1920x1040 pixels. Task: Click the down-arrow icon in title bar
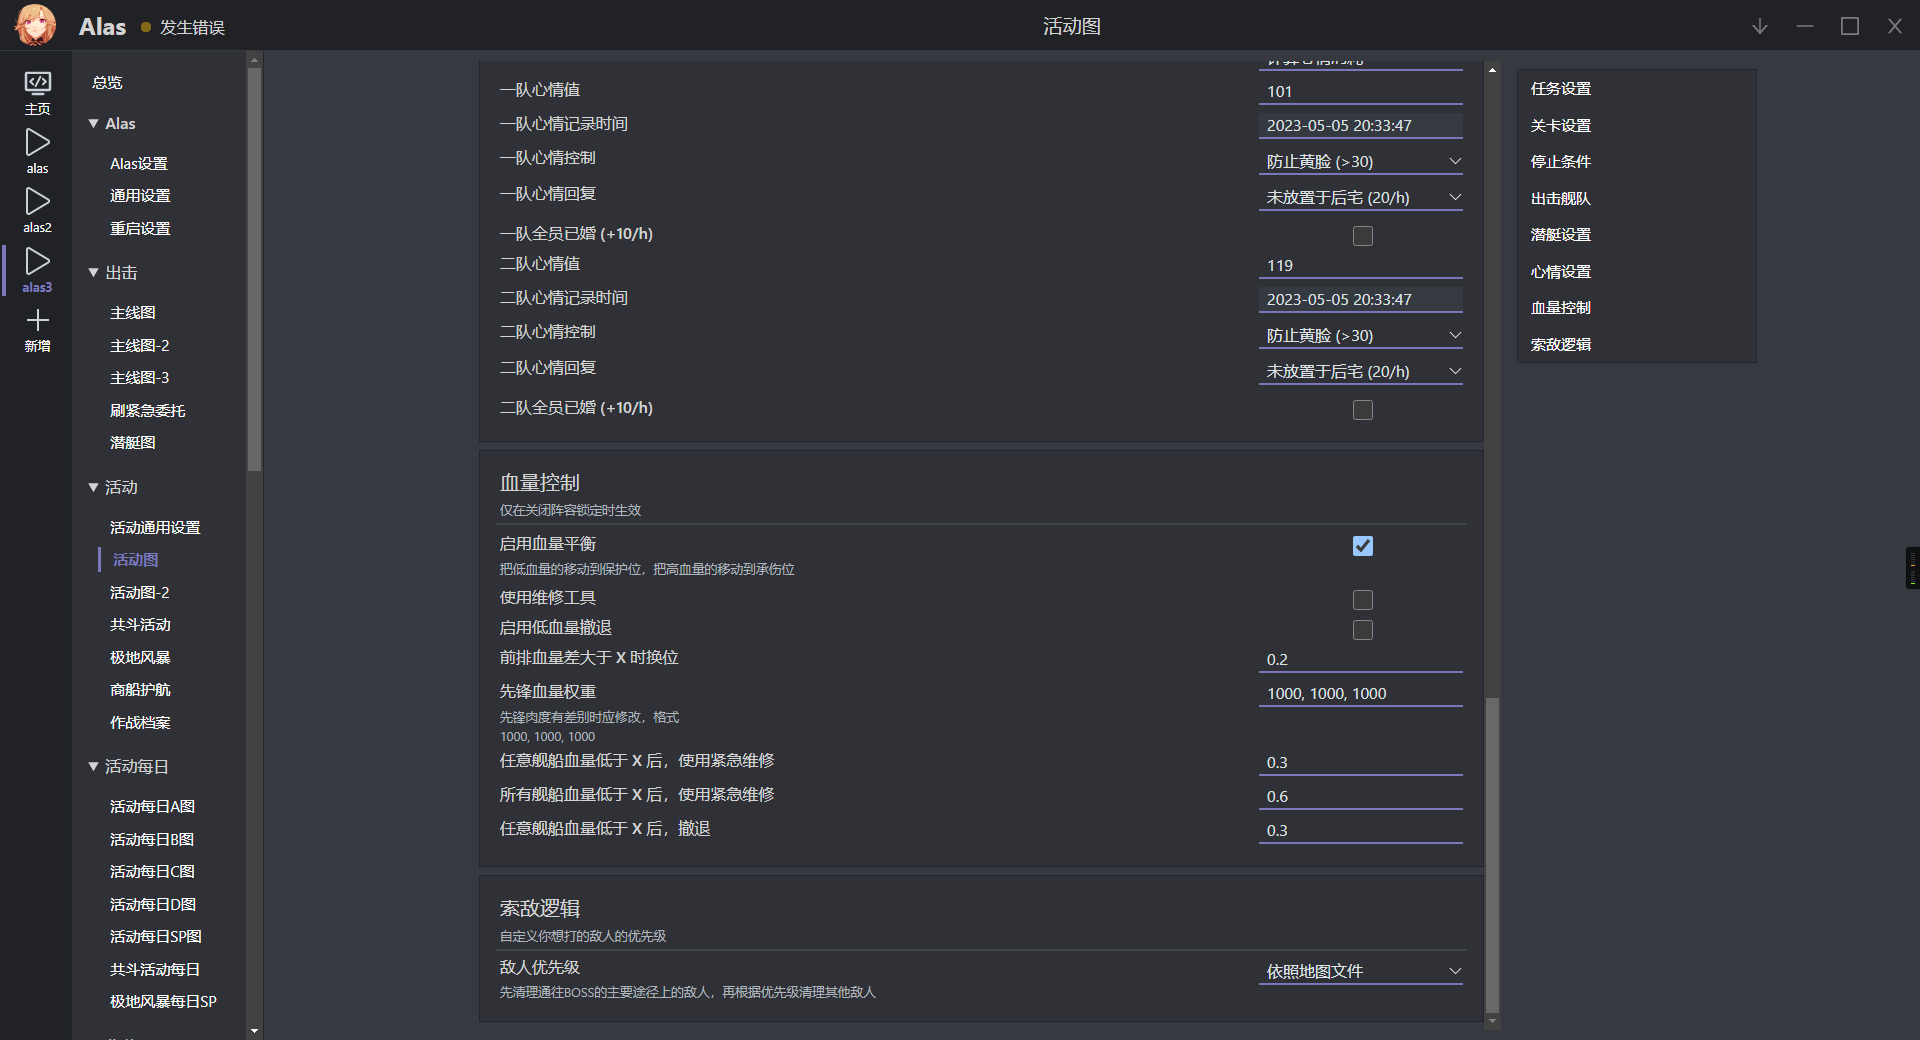pos(1760,26)
